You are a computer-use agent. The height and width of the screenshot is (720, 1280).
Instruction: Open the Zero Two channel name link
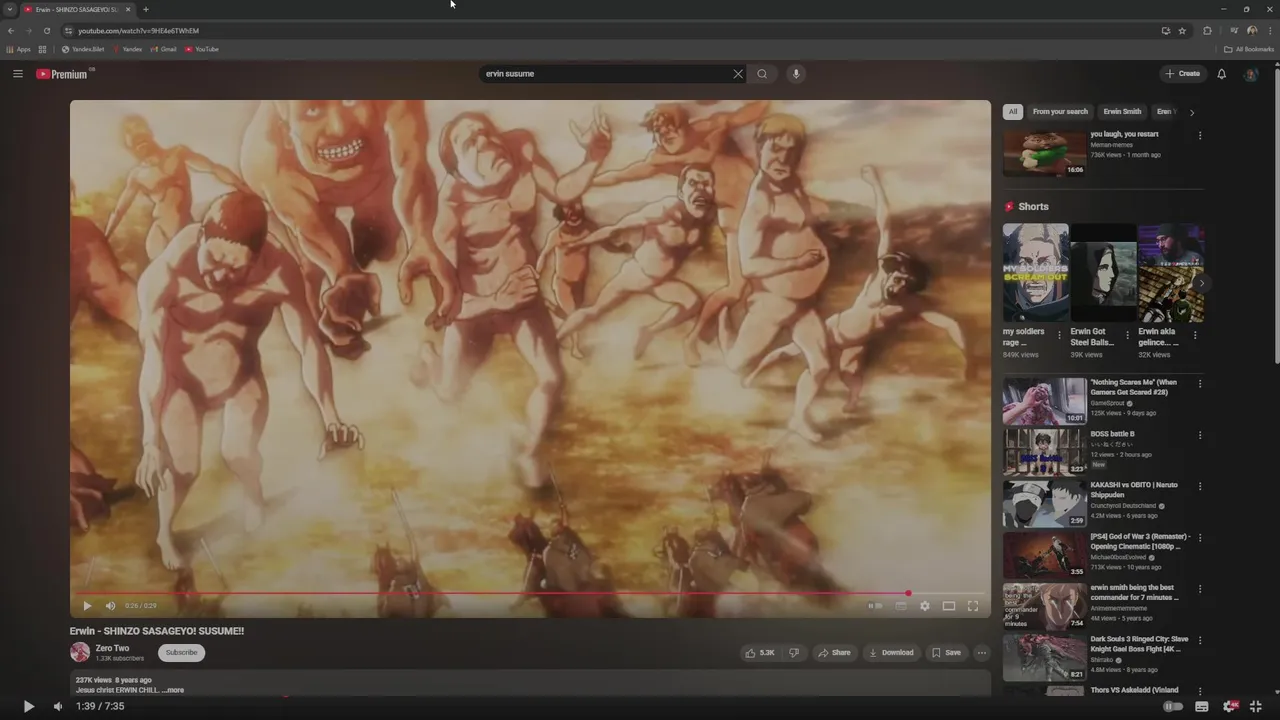pyautogui.click(x=112, y=648)
